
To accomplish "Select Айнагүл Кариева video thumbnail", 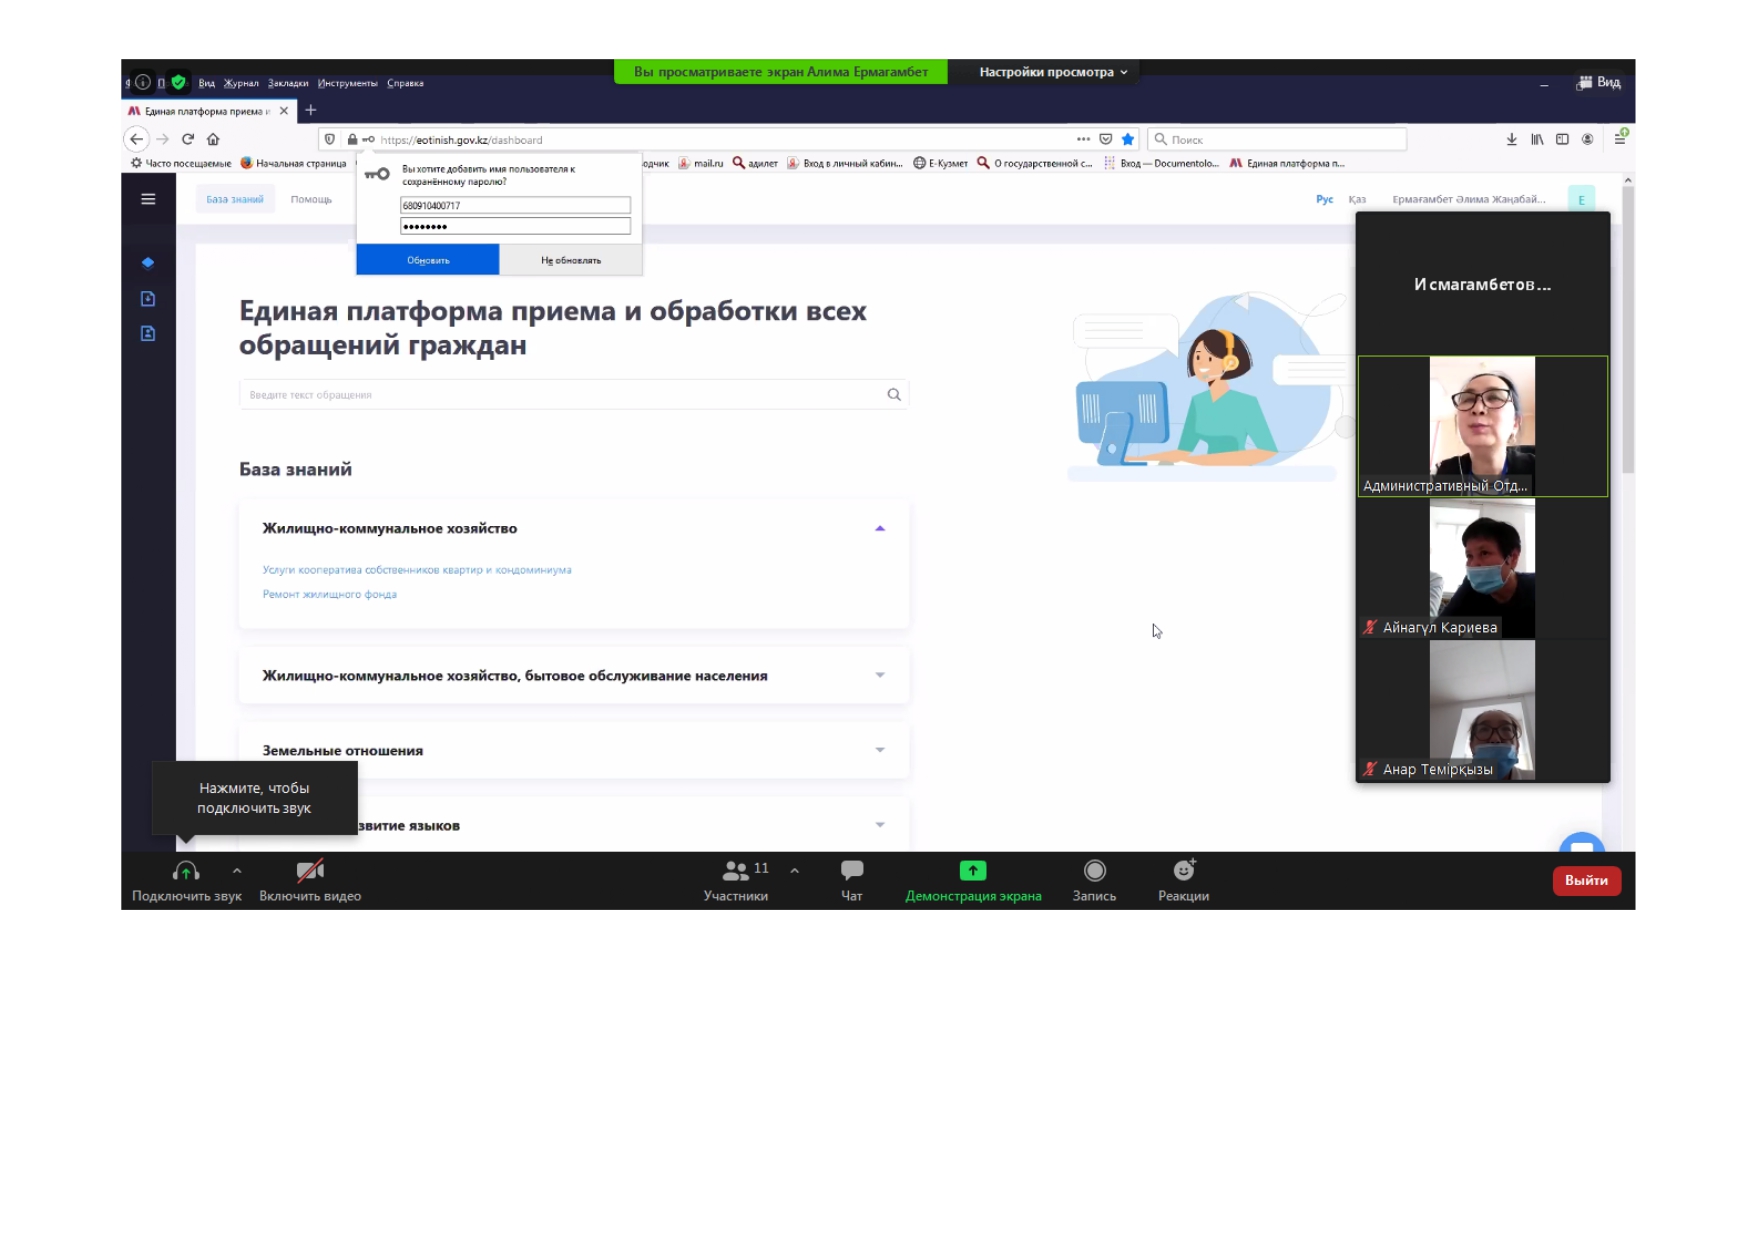I will click(x=1482, y=568).
